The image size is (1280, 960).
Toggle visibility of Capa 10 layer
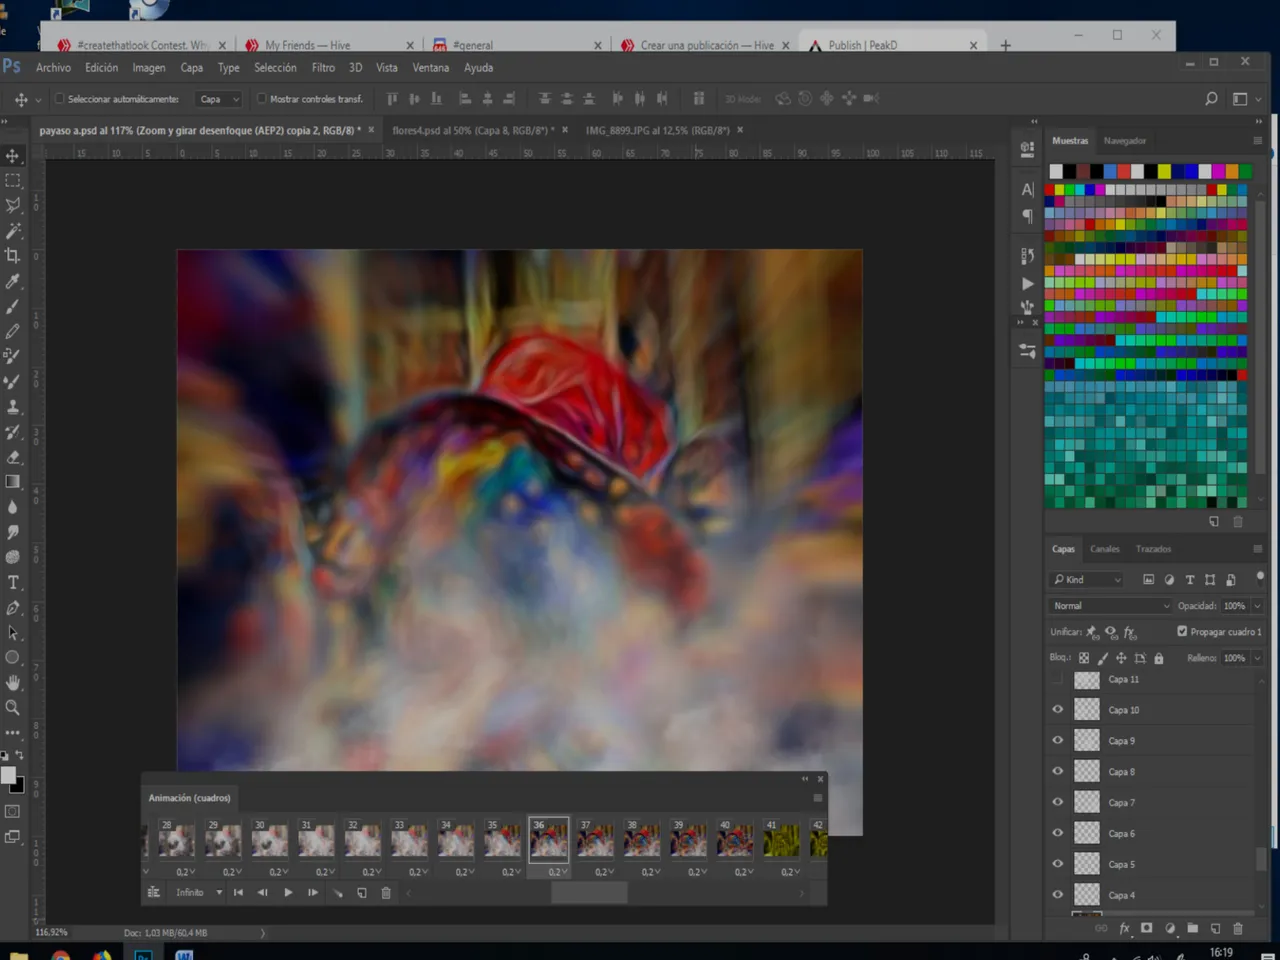1057,710
